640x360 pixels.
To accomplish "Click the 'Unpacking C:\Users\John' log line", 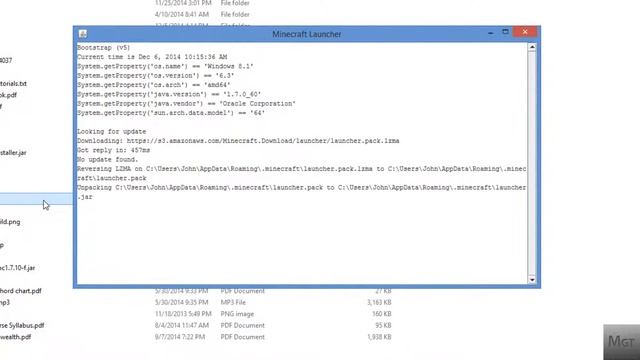I will point(302,193).
